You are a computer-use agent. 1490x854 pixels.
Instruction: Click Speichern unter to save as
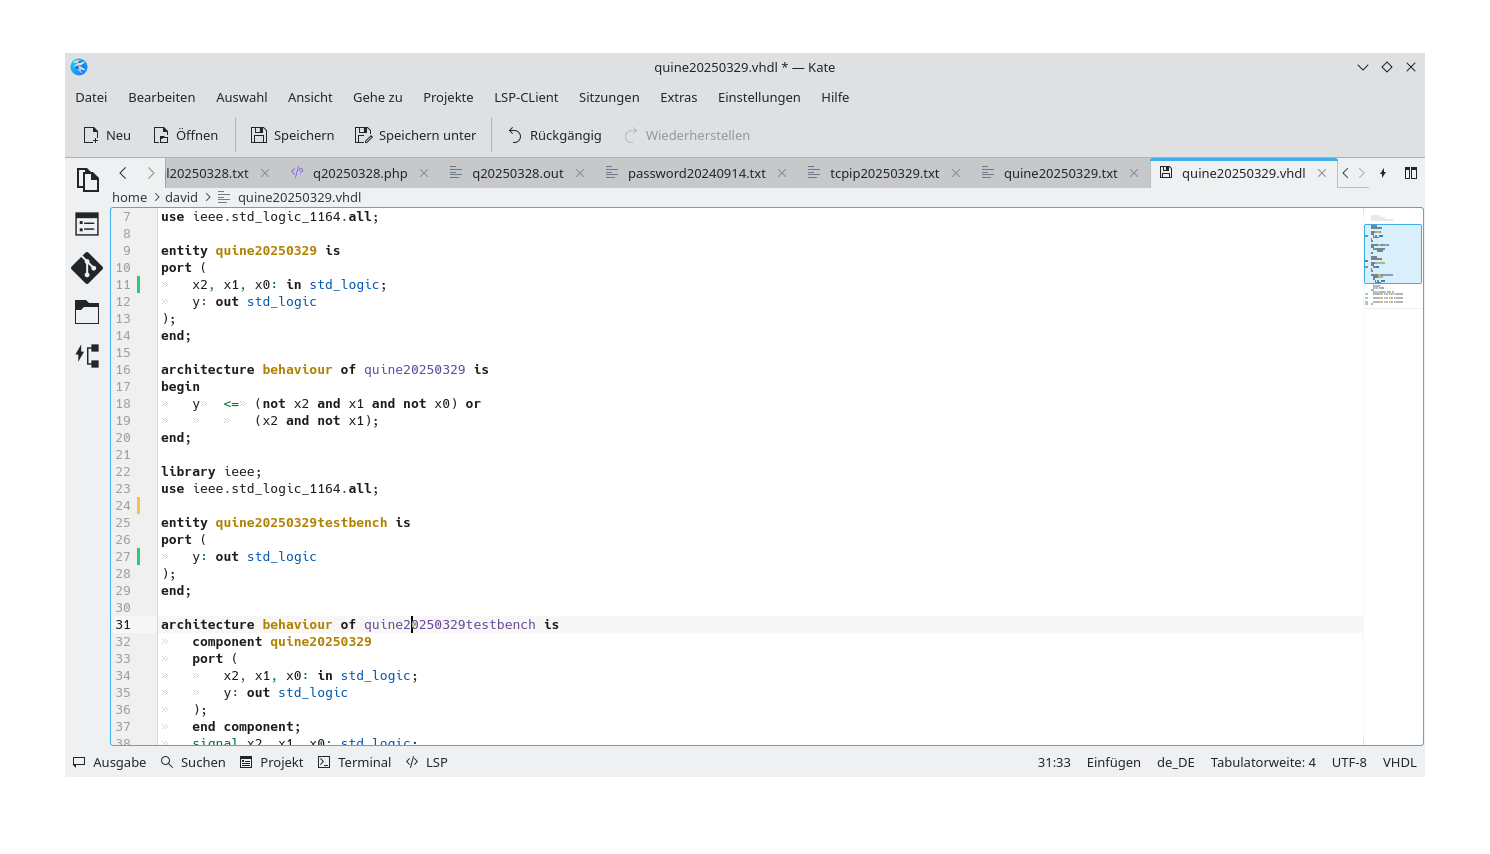click(x=416, y=135)
